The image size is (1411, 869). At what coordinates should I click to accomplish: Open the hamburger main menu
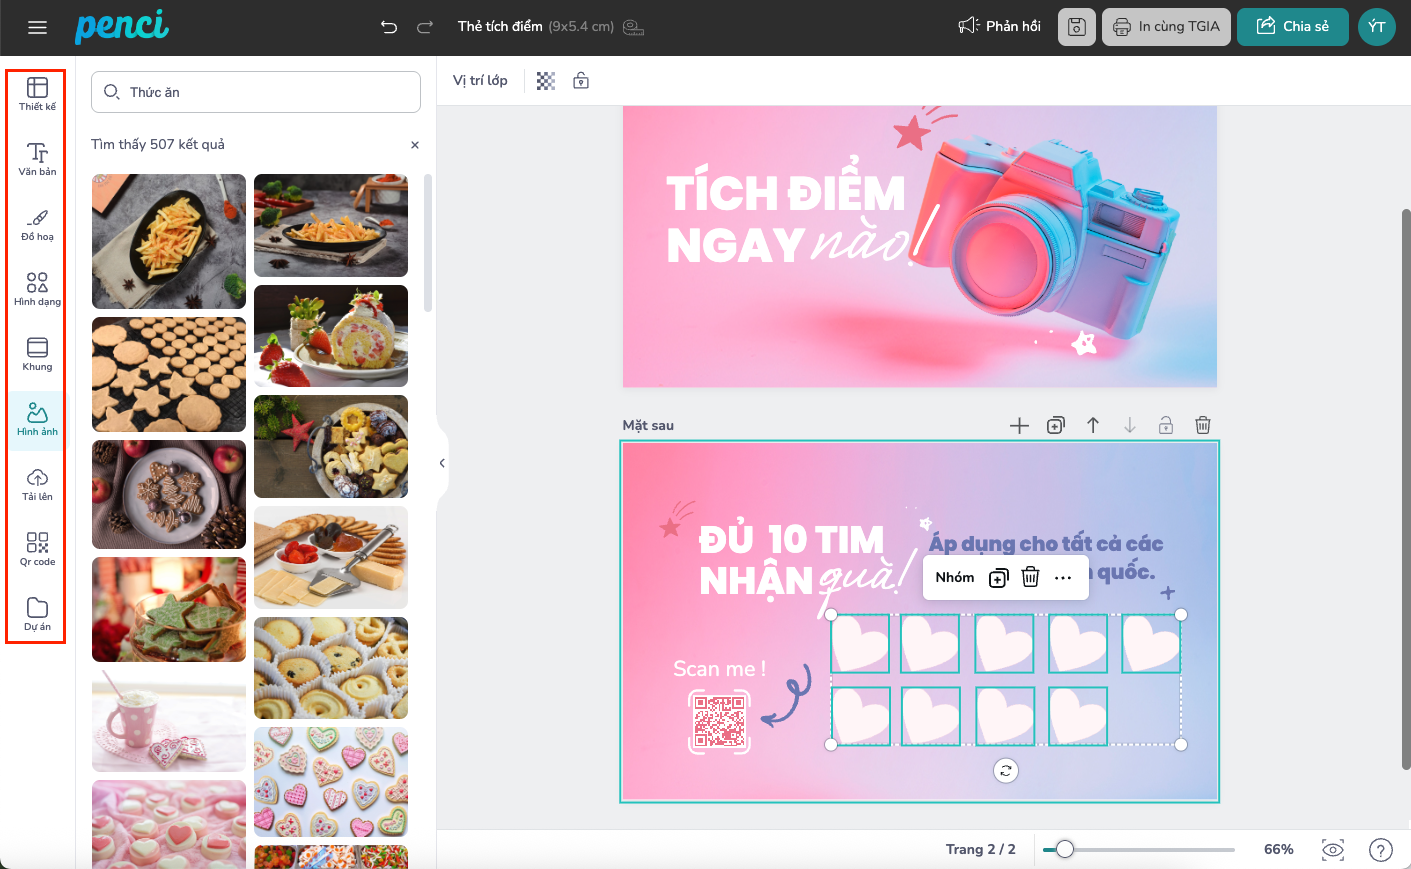point(38,27)
